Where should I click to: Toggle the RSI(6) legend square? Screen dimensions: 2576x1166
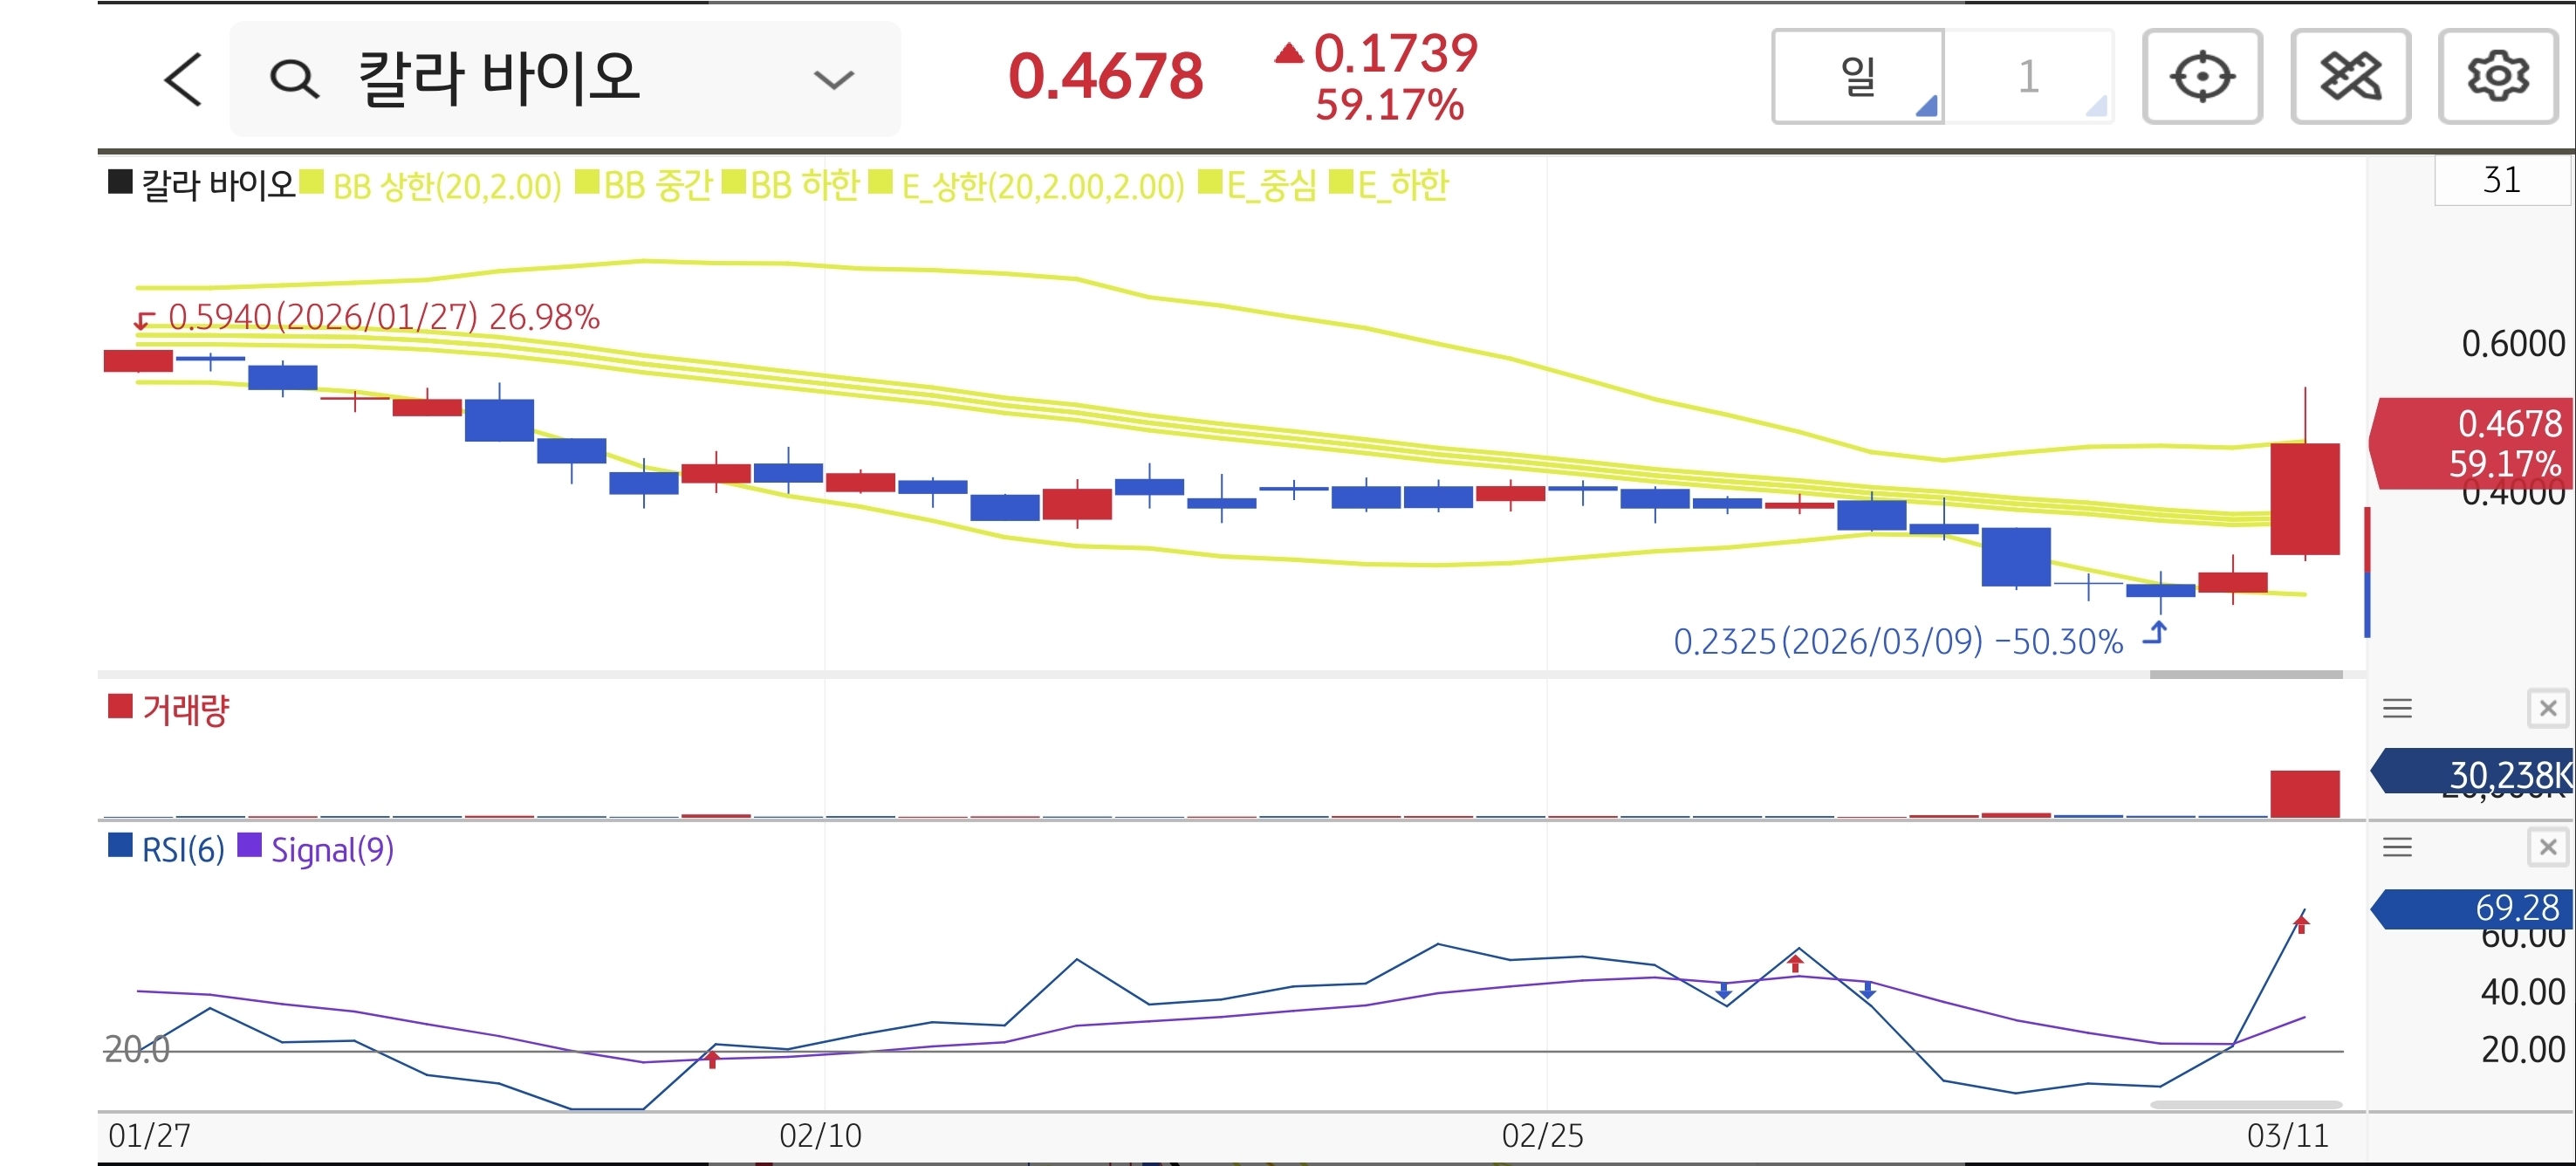[x=120, y=846]
